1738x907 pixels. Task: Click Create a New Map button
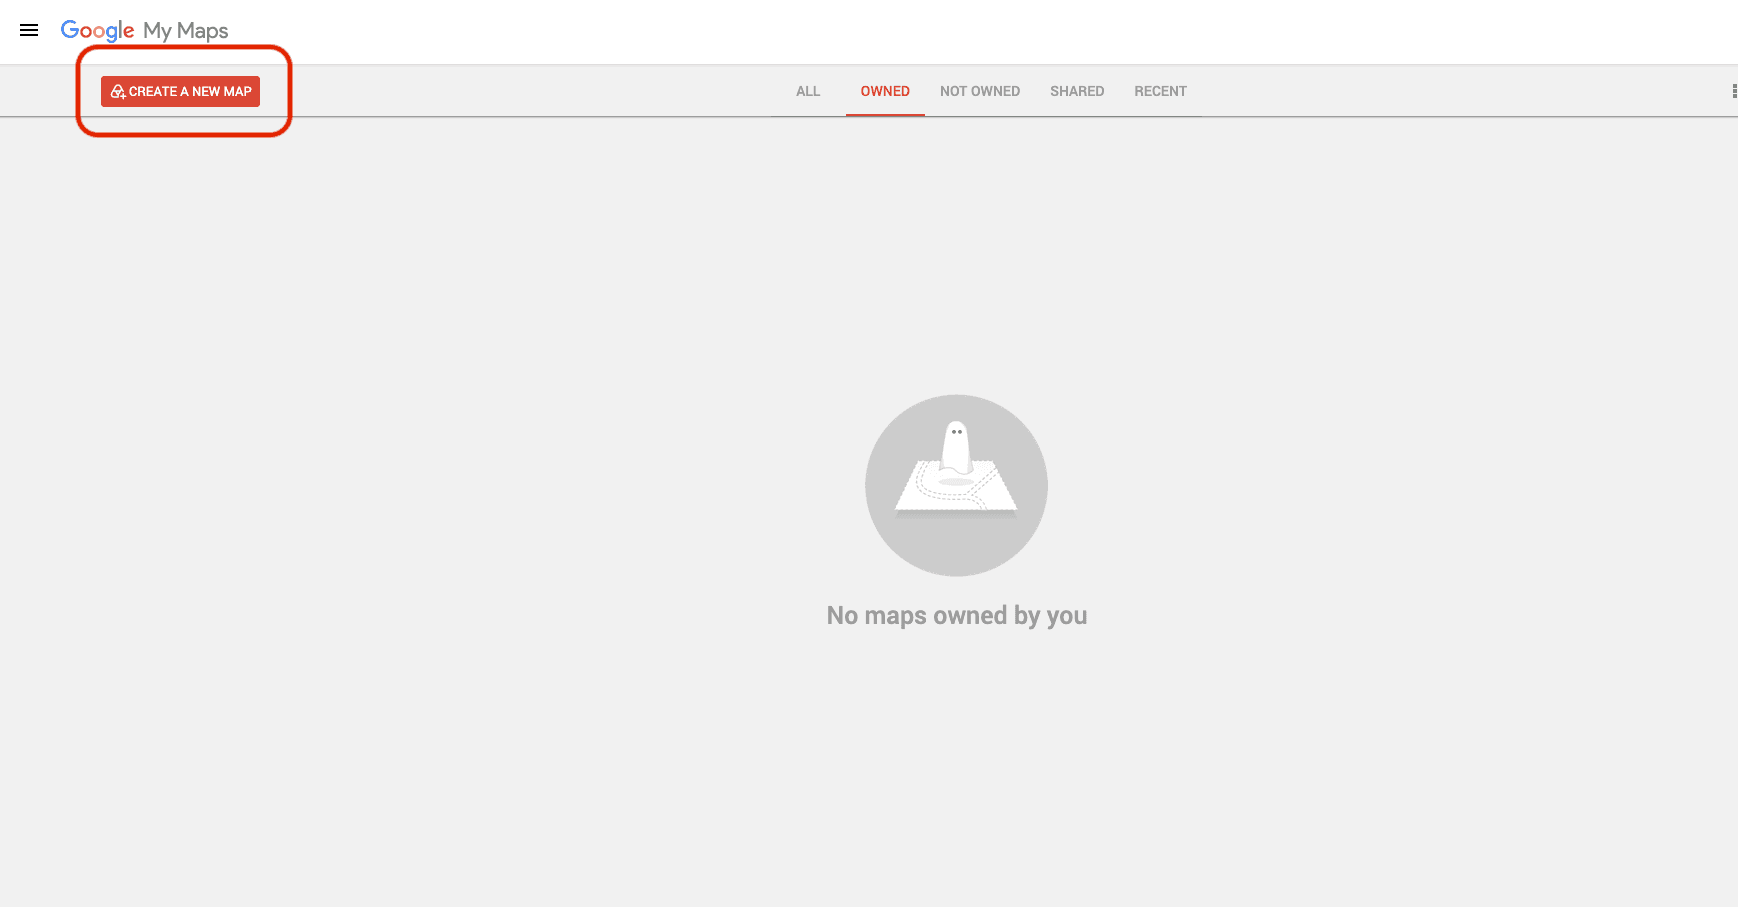coord(180,91)
